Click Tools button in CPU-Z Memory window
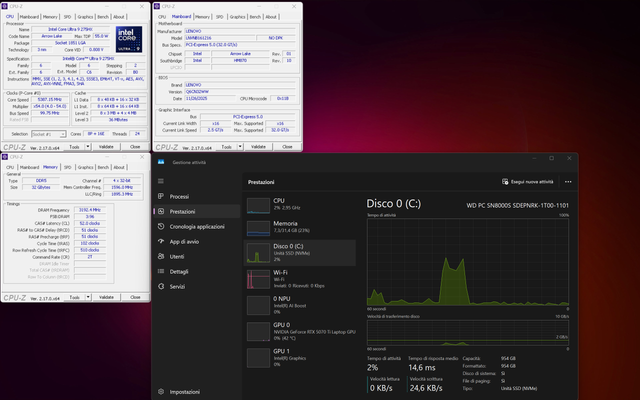 tap(74, 297)
